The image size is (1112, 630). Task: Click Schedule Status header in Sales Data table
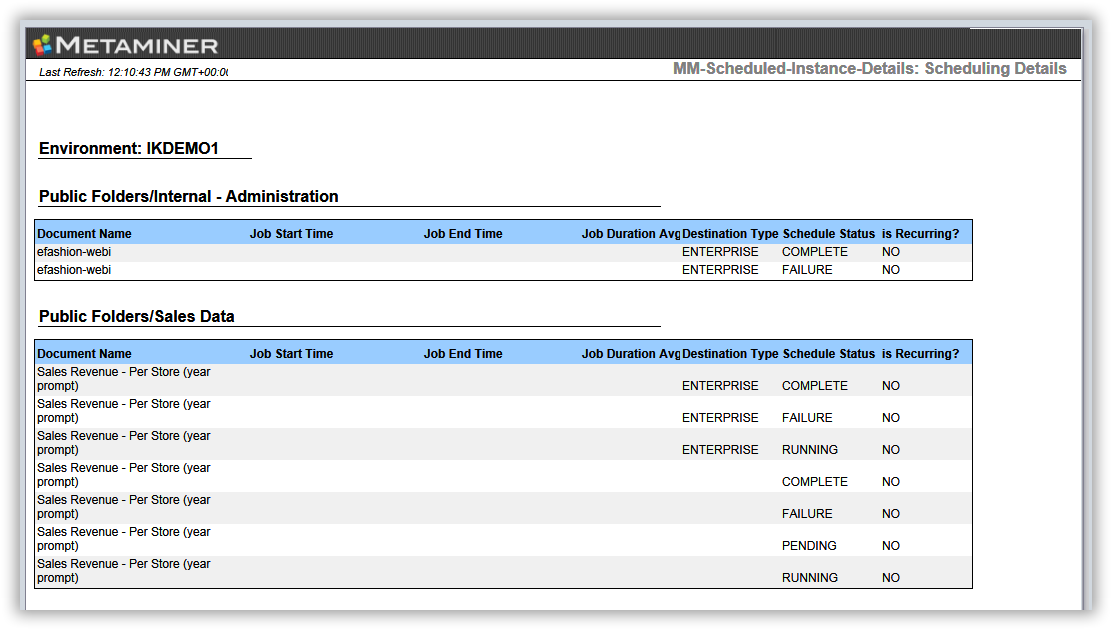click(x=829, y=353)
